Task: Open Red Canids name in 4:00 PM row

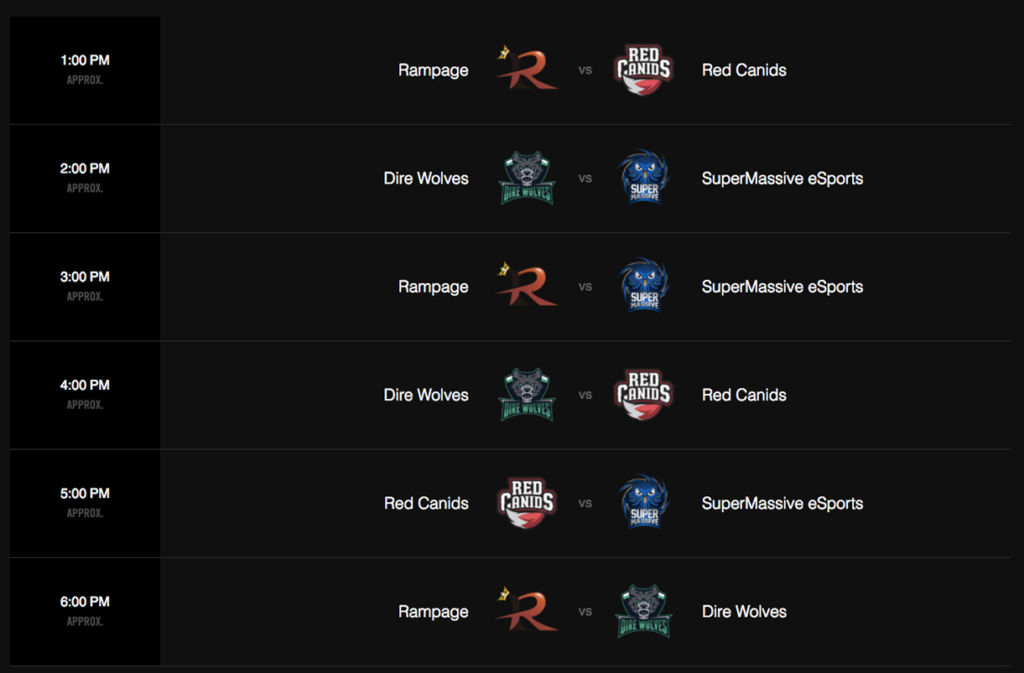Action: 744,395
